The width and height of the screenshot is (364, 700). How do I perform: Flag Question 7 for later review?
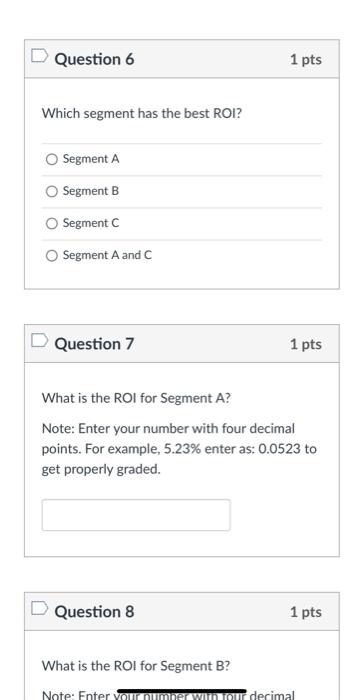tap(39, 341)
